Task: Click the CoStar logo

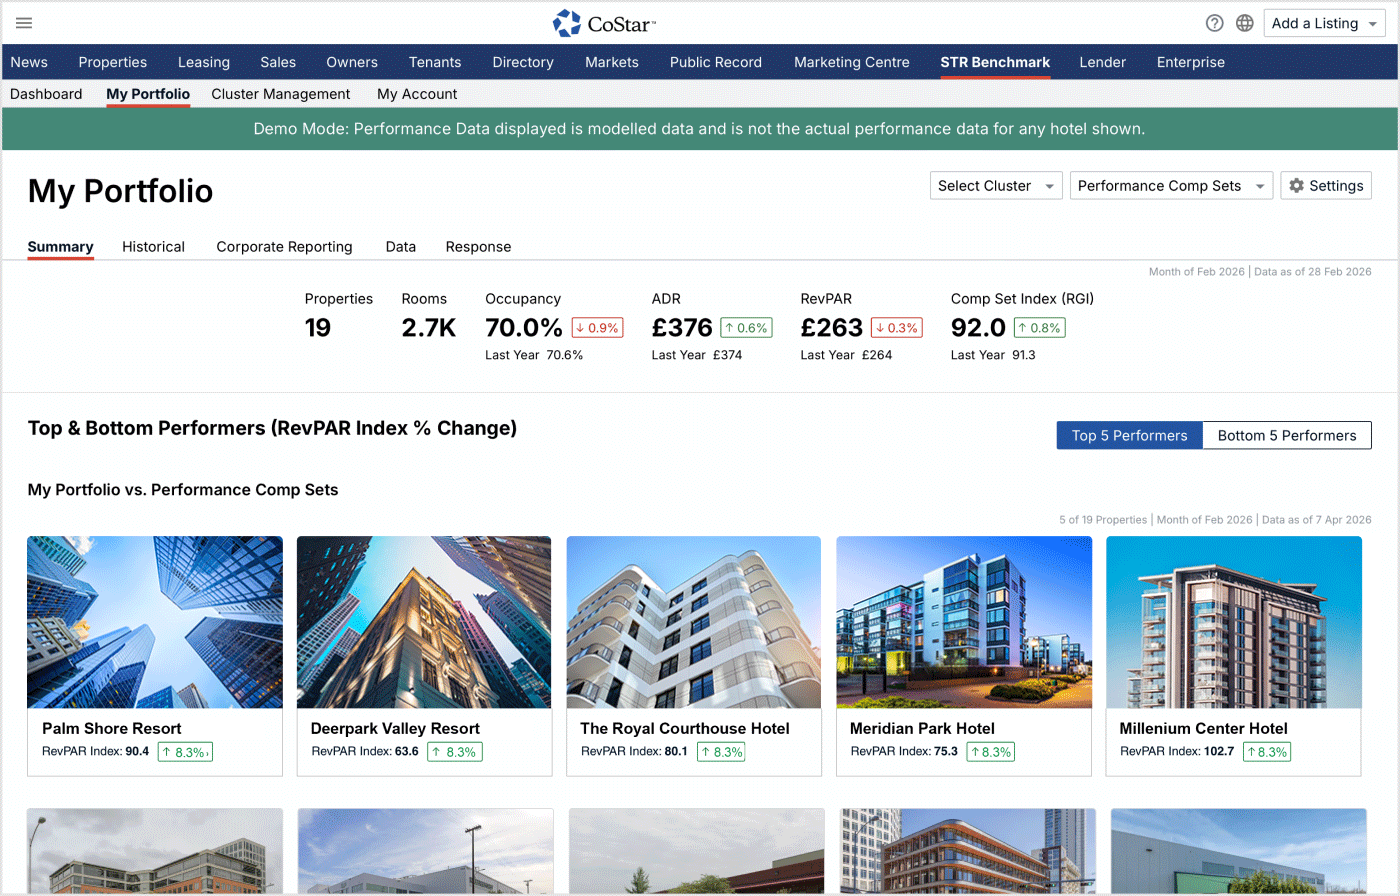Action: (604, 23)
